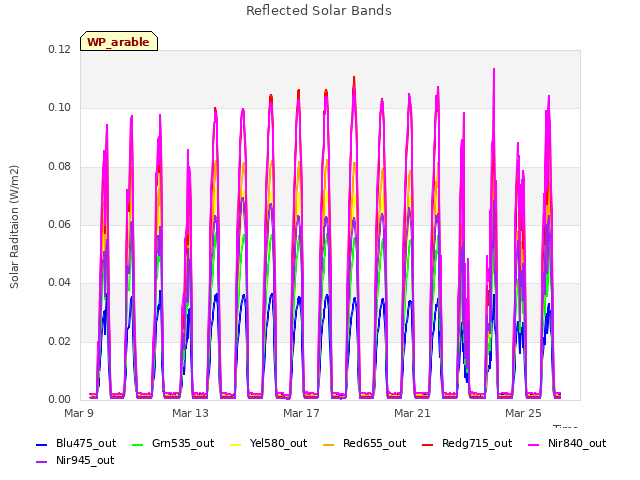Click the Mar 13 x-axis tick label
This screenshot has height=480, width=640.
coord(190,413)
